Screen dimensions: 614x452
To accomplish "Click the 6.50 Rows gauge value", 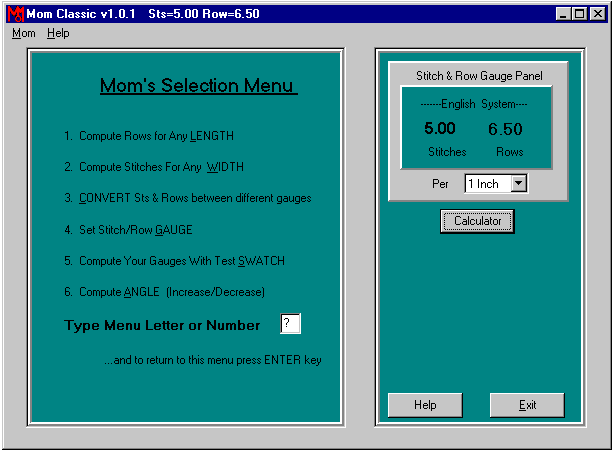I will tap(505, 129).
